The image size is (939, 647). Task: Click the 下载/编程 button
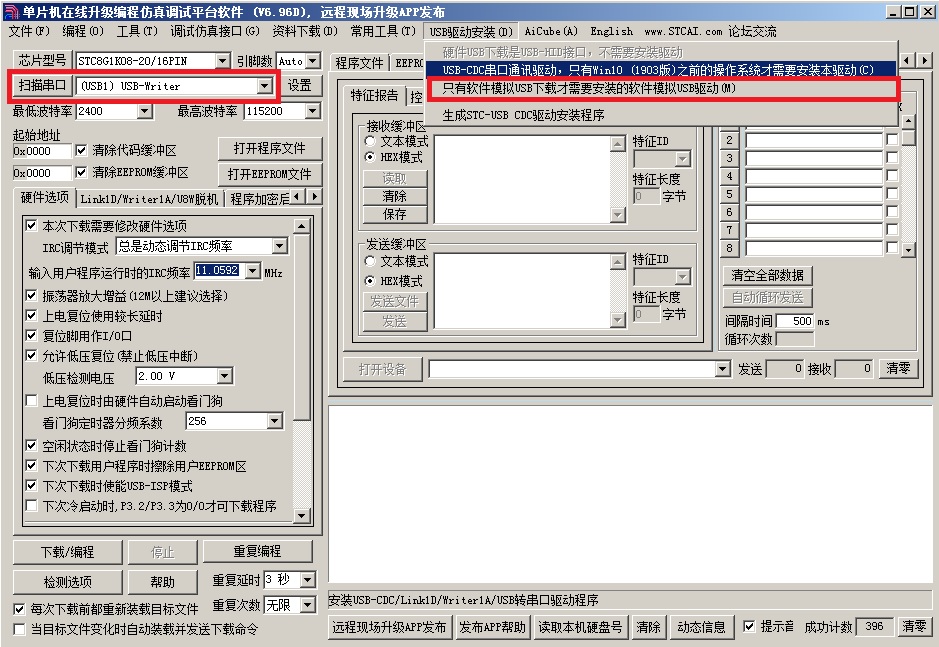click(67, 552)
